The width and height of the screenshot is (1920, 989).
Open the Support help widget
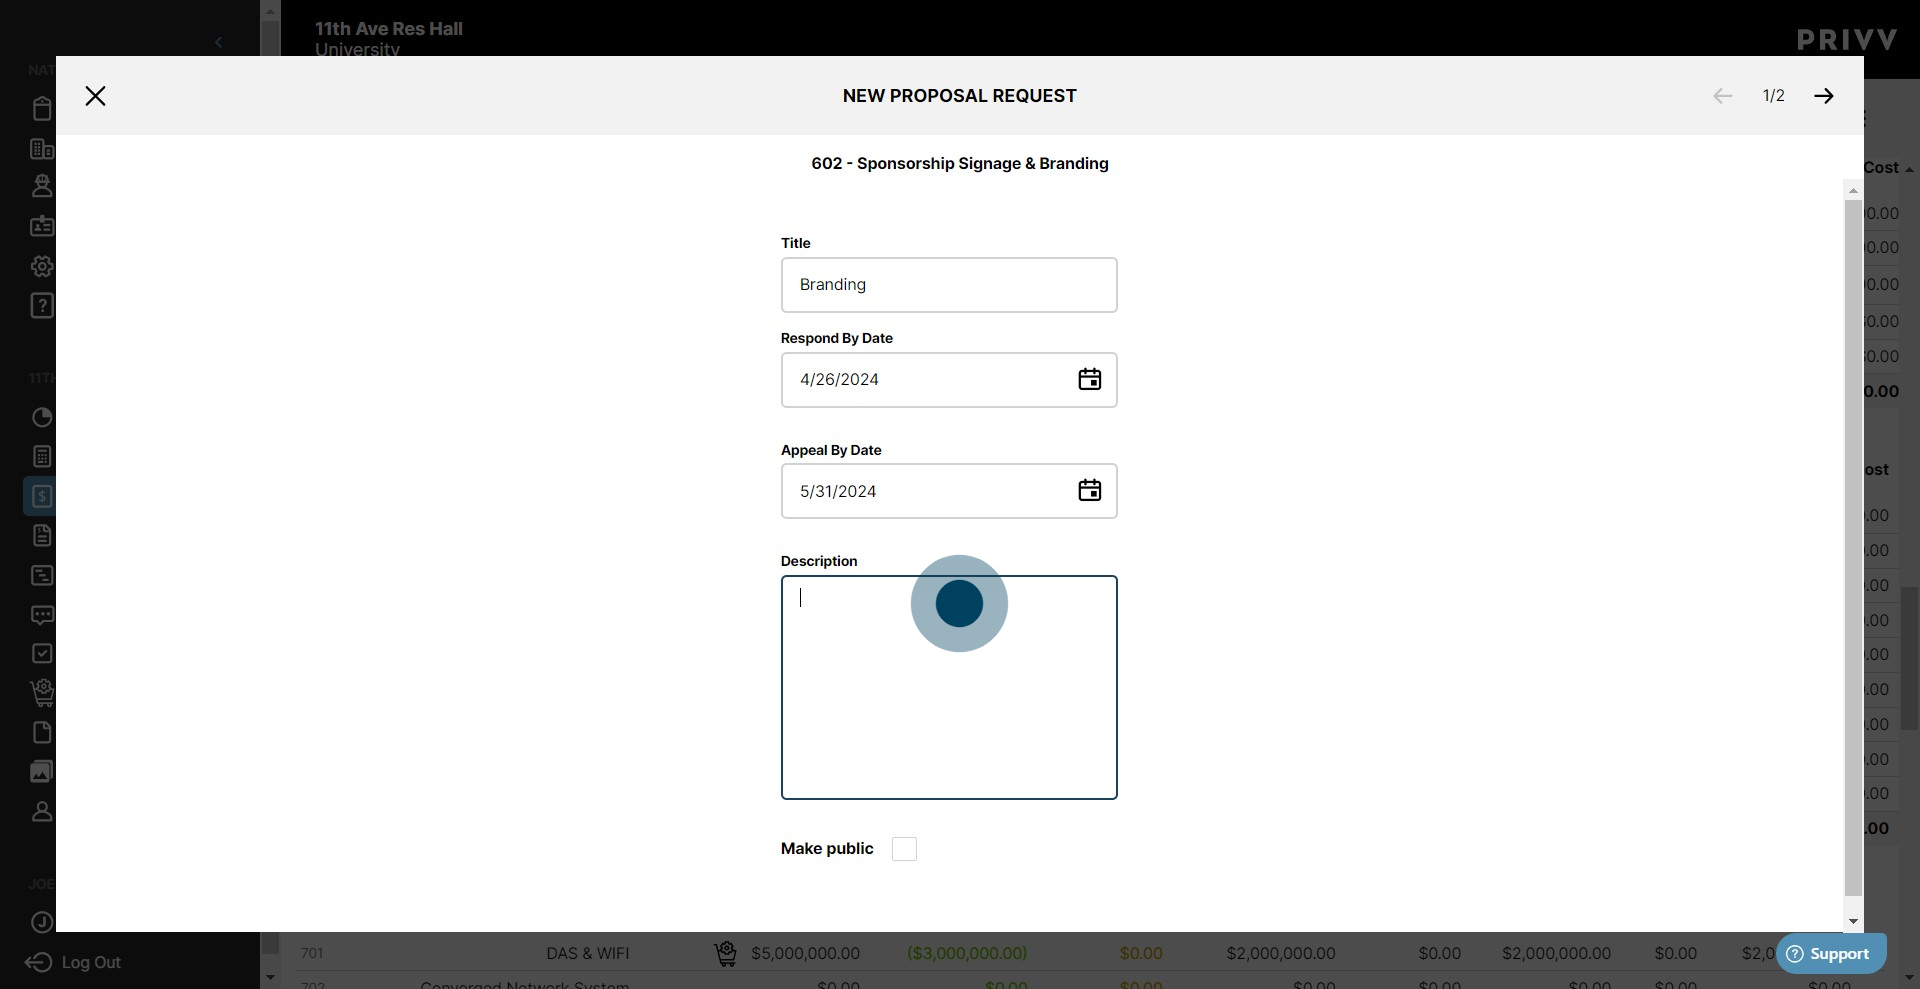click(1831, 954)
